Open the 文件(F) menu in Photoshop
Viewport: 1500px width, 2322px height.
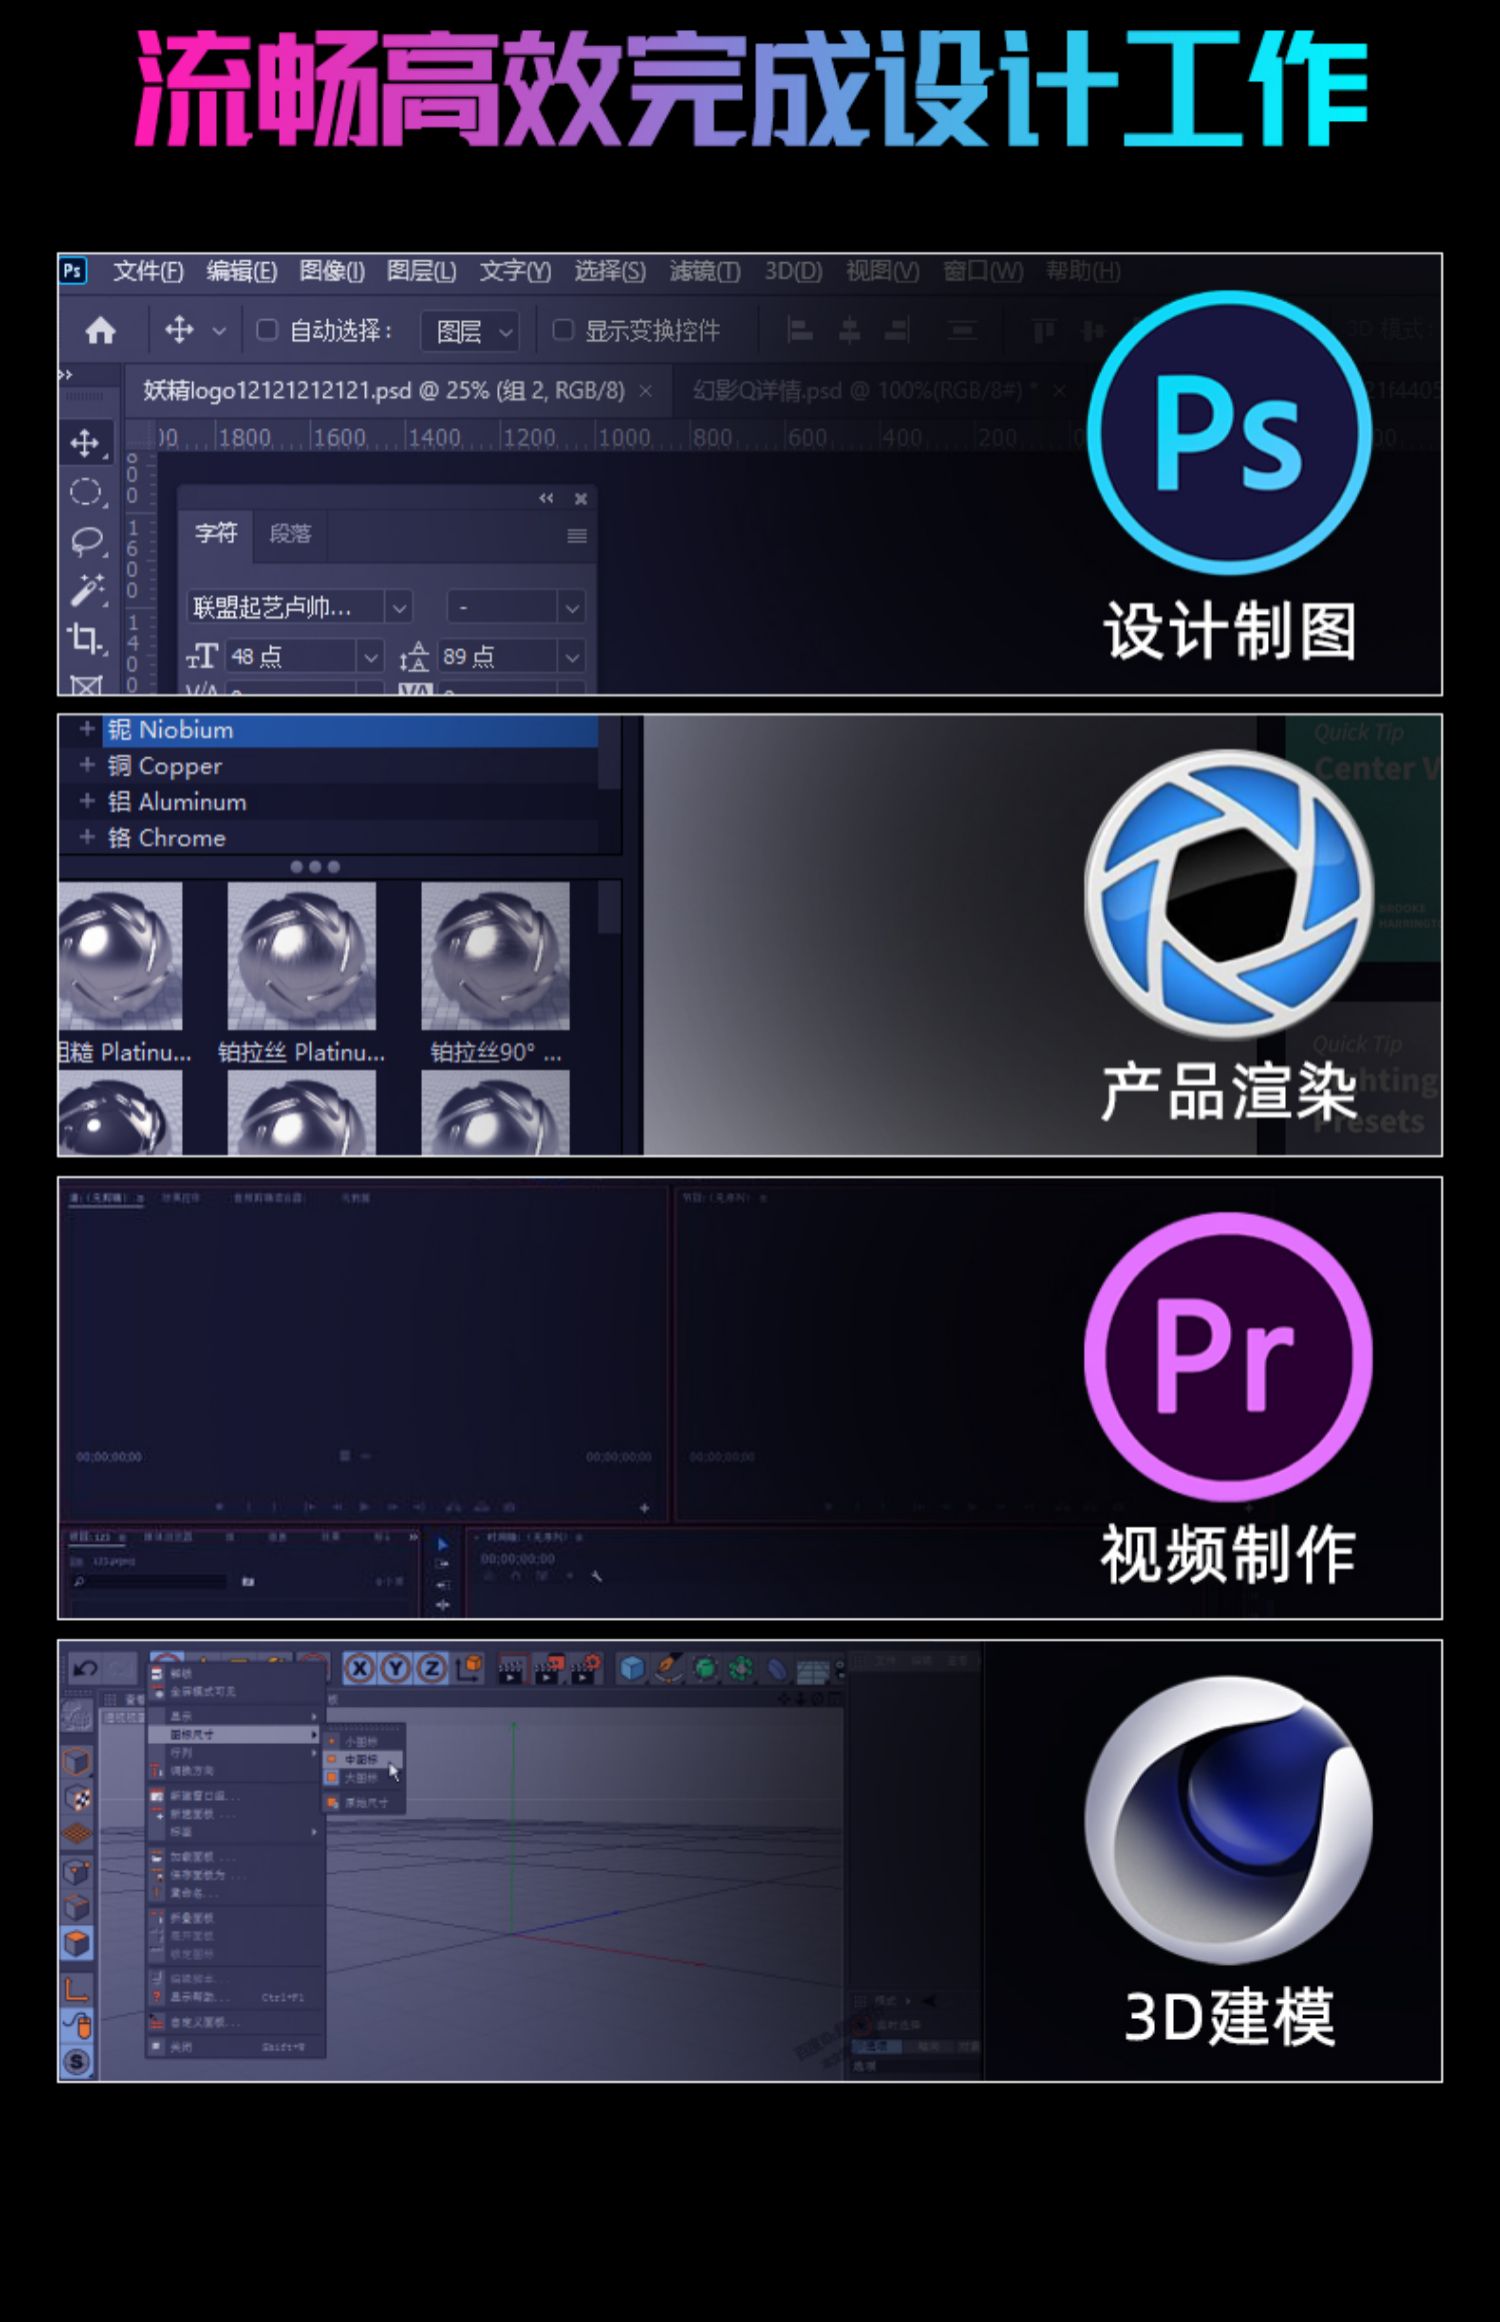pyautogui.click(x=148, y=271)
